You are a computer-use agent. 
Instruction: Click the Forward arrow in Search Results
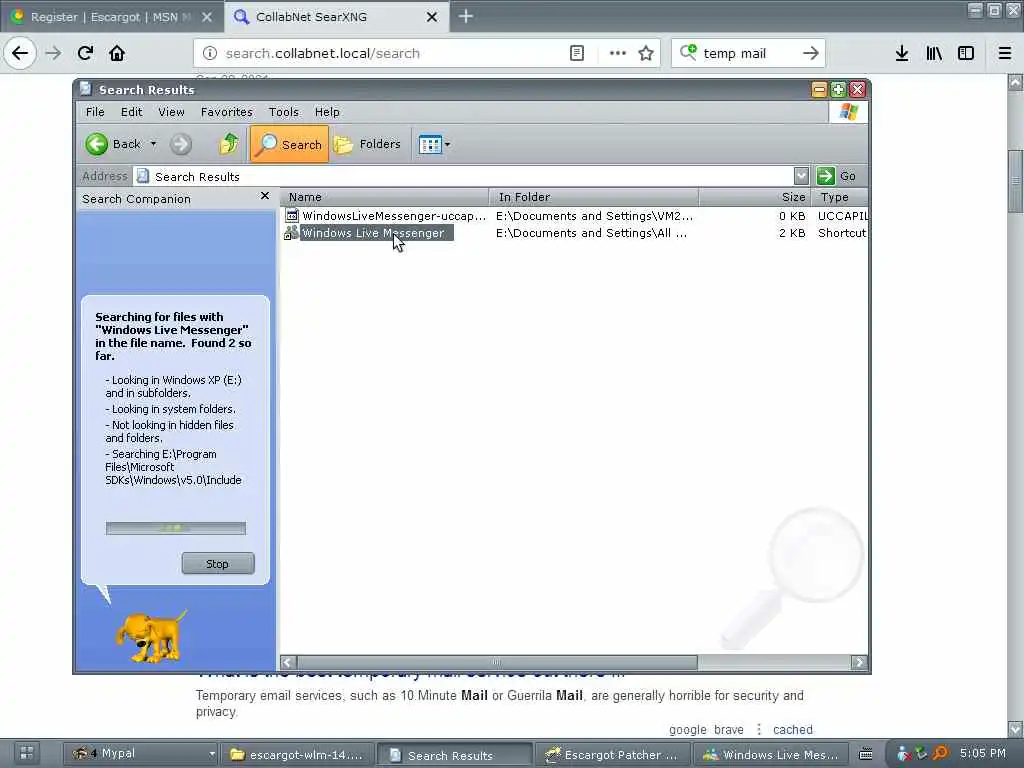[x=181, y=144]
